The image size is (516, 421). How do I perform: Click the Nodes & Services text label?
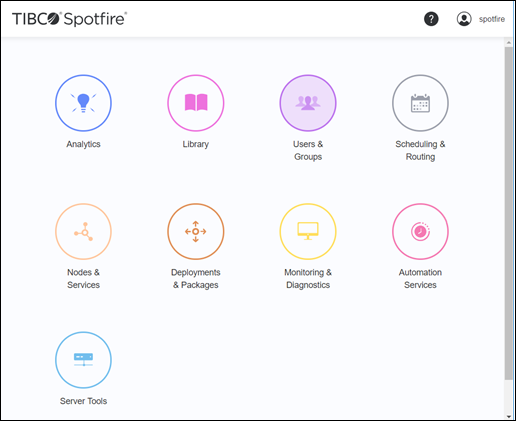(x=83, y=279)
